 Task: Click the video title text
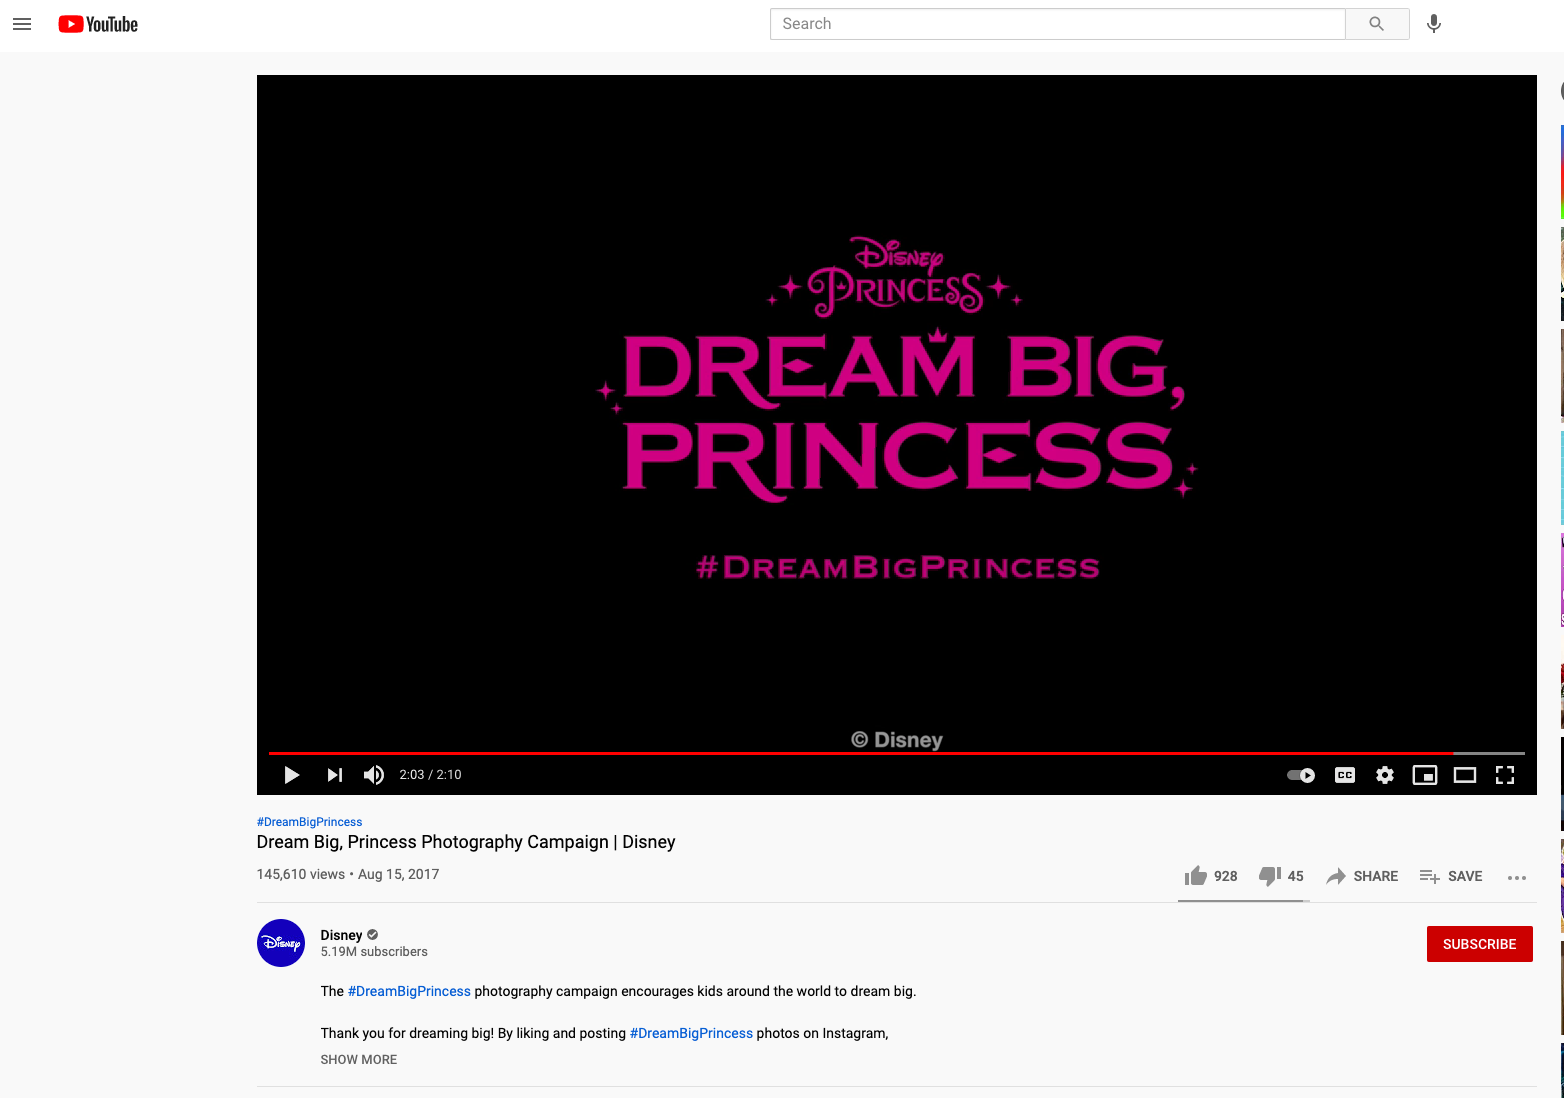tap(466, 842)
